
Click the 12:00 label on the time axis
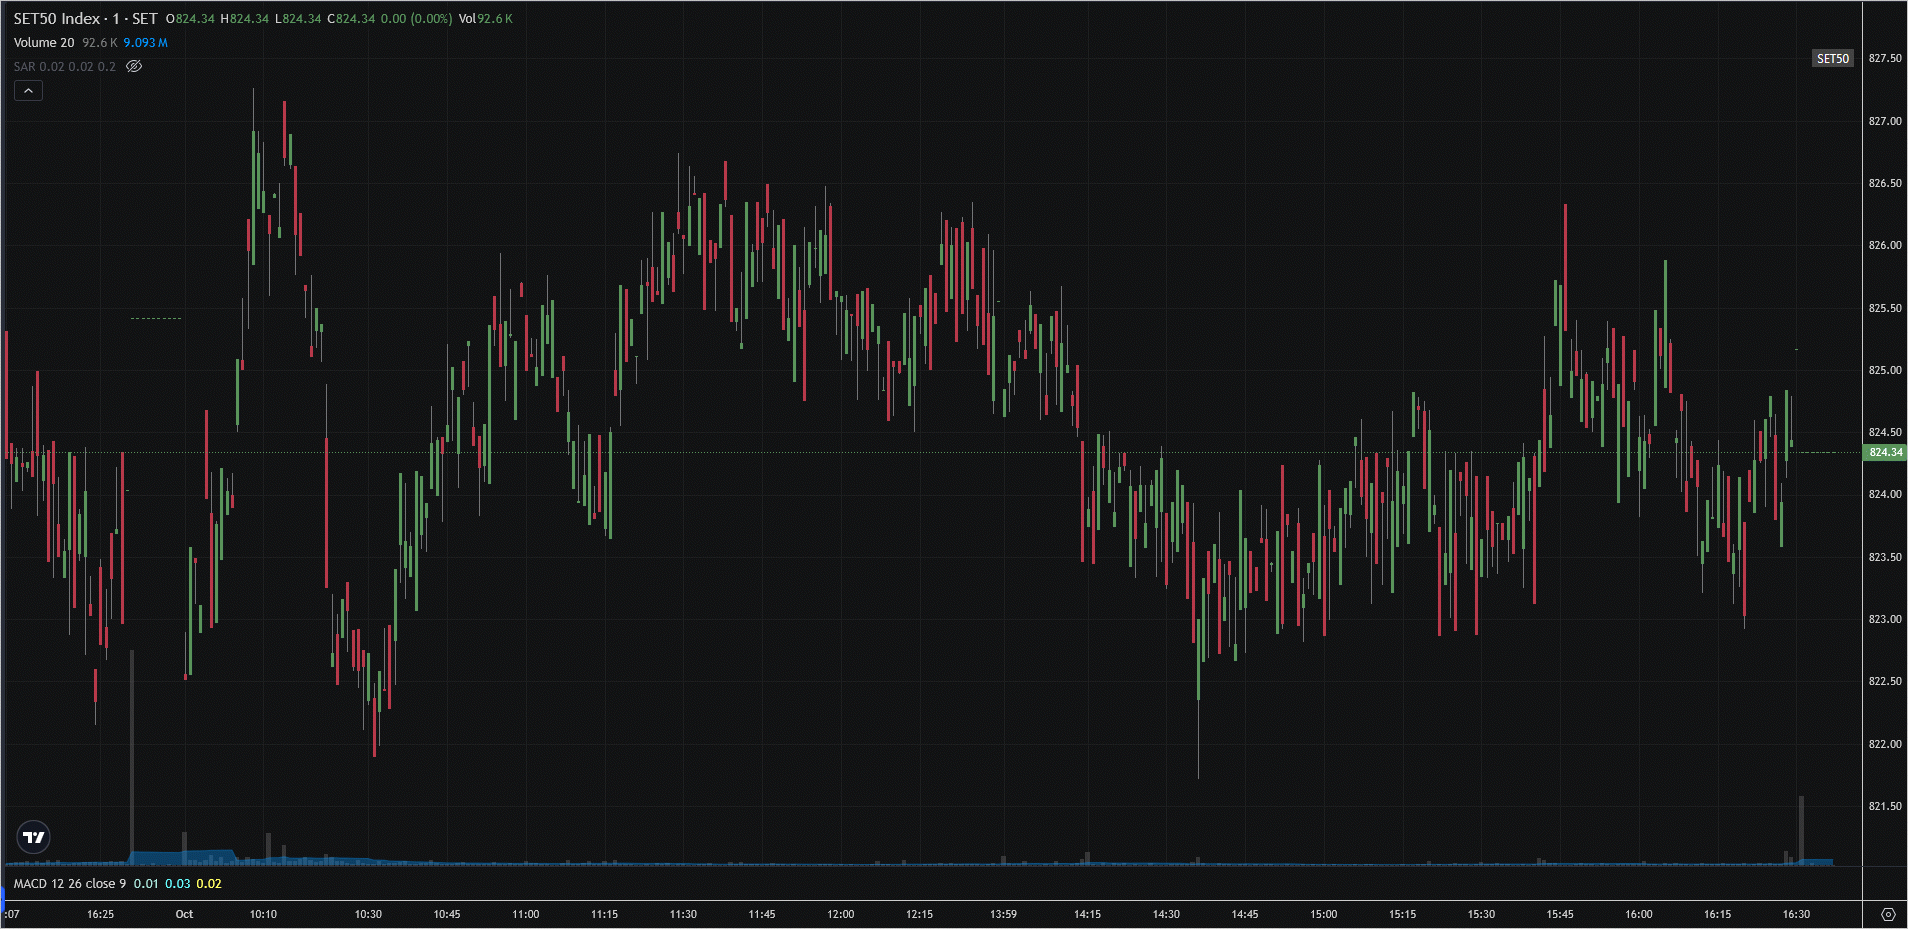point(840,914)
